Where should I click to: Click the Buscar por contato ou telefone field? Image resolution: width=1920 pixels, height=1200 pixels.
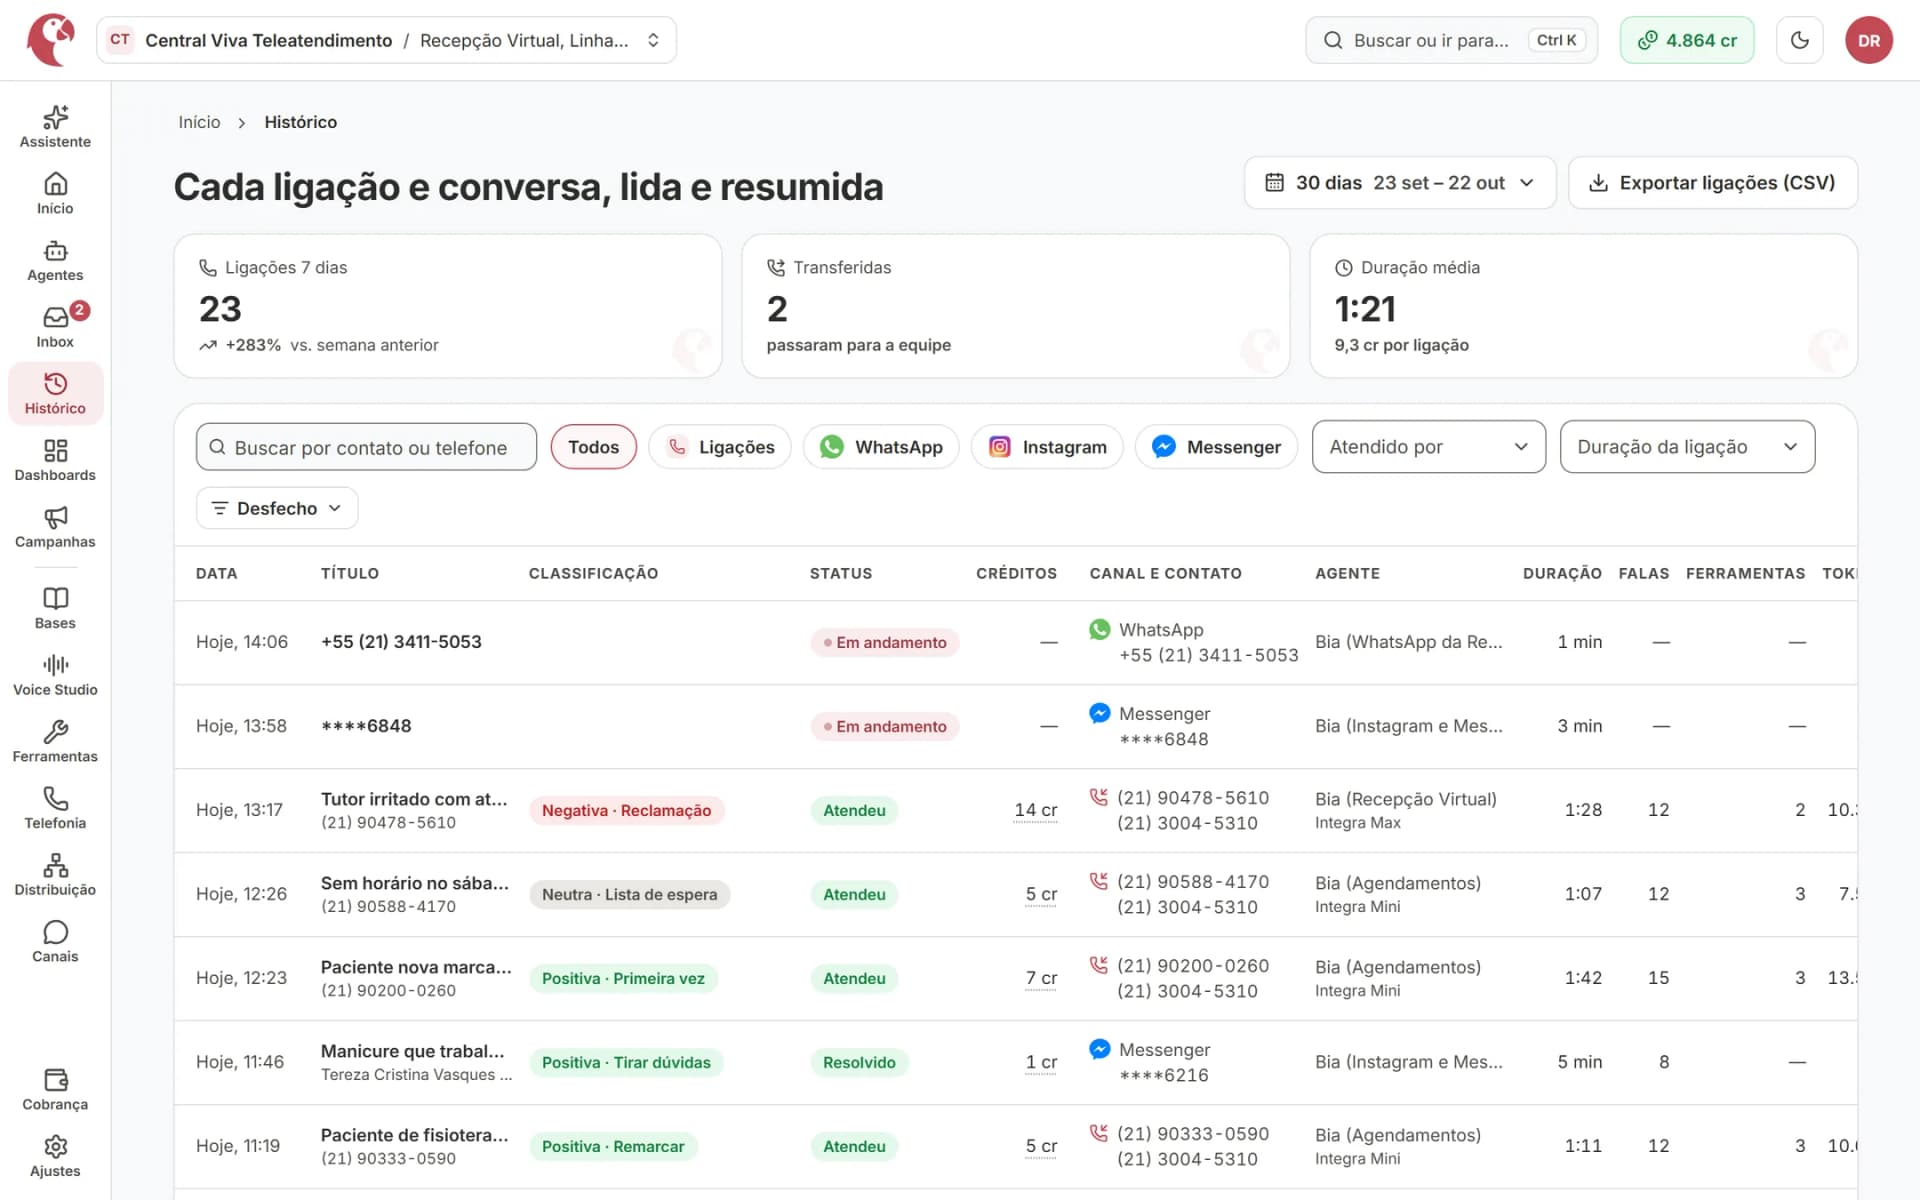point(366,447)
